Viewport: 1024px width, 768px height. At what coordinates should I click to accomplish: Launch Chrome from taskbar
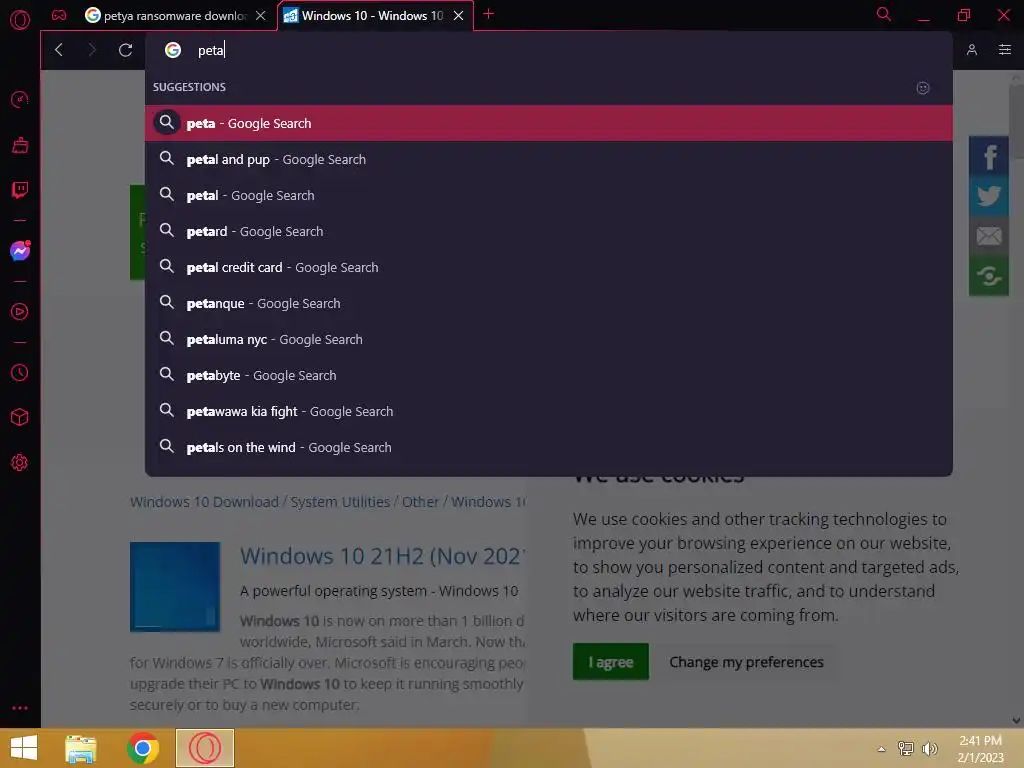pyautogui.click(x=143, y=748)
